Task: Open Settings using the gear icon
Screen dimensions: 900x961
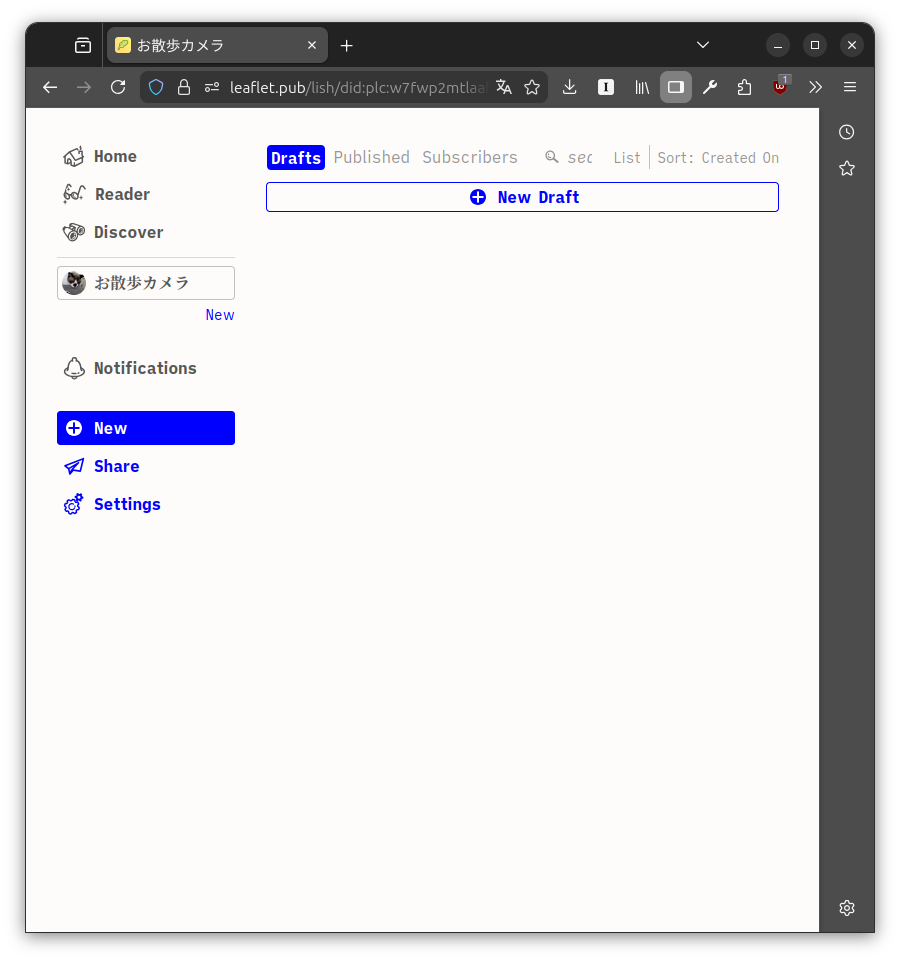Action: 73,504
